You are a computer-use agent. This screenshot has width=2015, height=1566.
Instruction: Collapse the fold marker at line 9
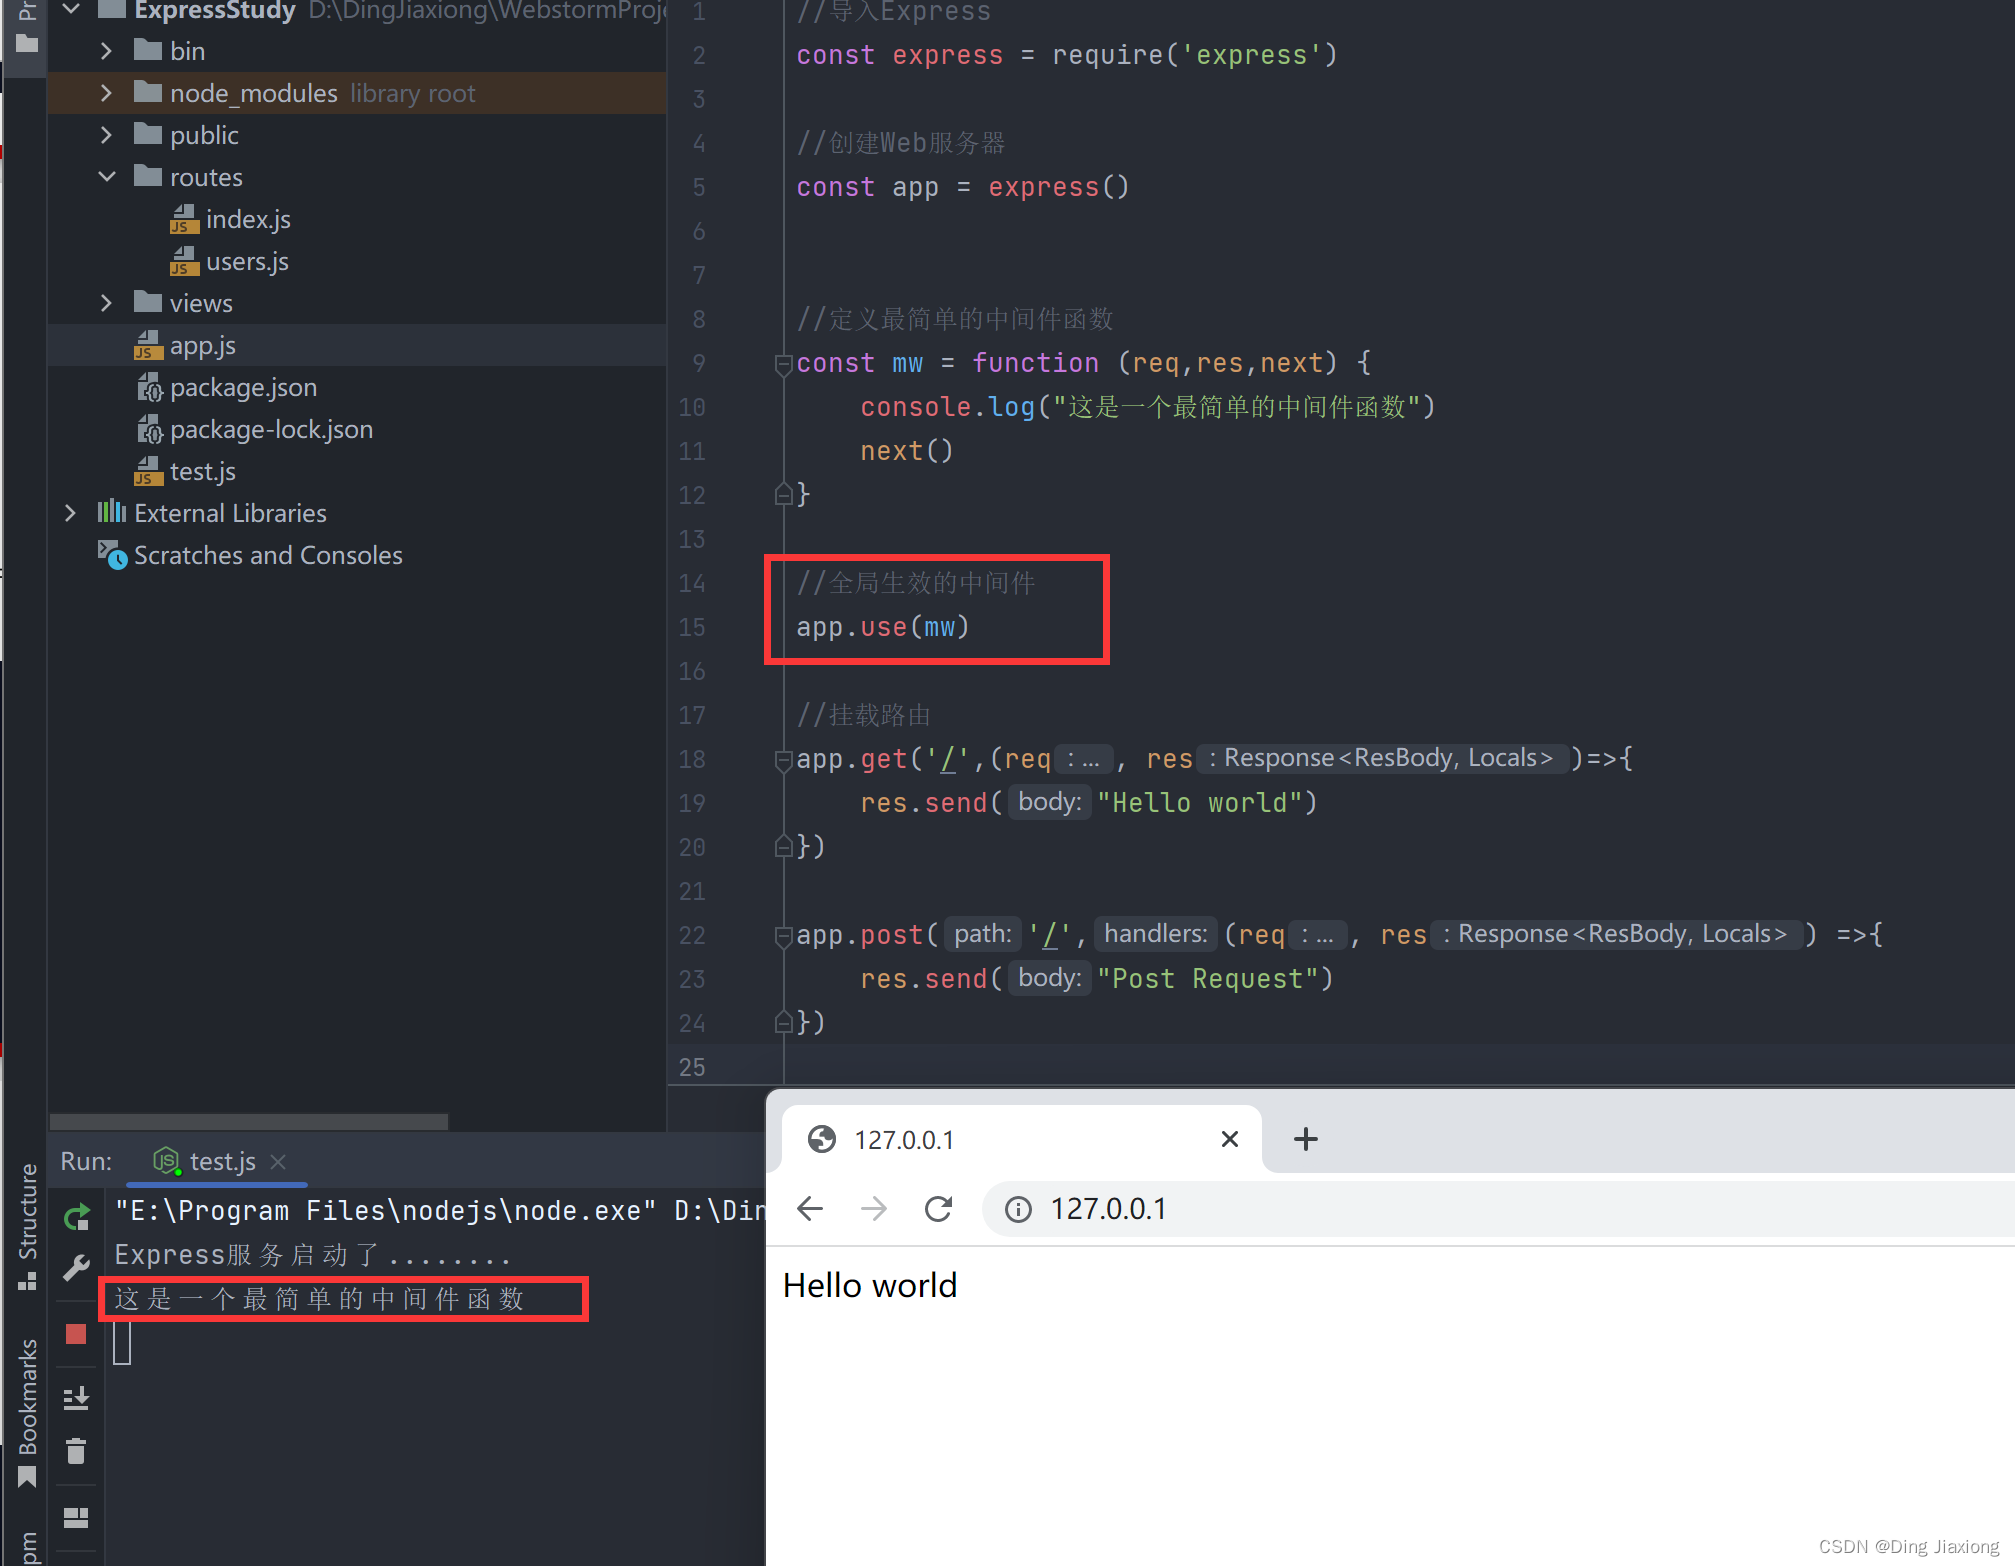[x=783, y=365]
